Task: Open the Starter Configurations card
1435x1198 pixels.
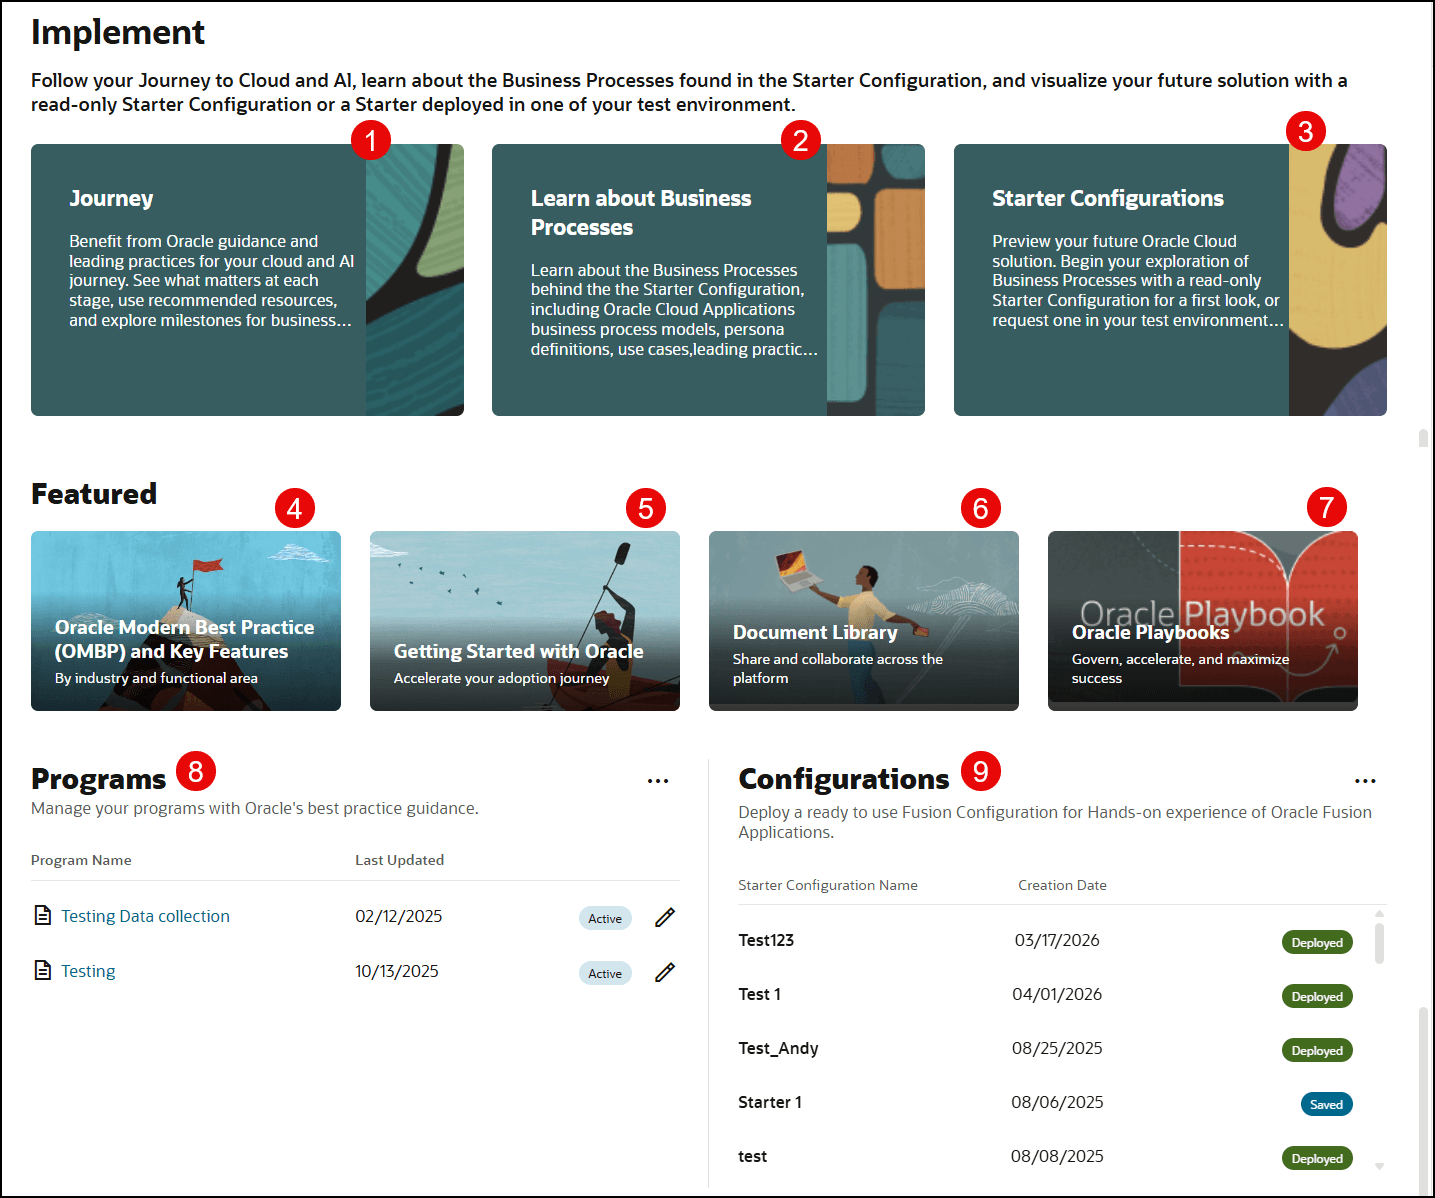Action: [x=1170, y=280]
